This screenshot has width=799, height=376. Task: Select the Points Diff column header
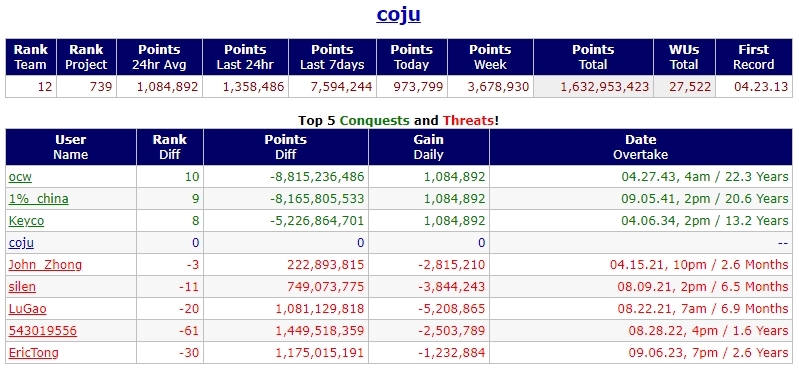[x=285, y=147]
